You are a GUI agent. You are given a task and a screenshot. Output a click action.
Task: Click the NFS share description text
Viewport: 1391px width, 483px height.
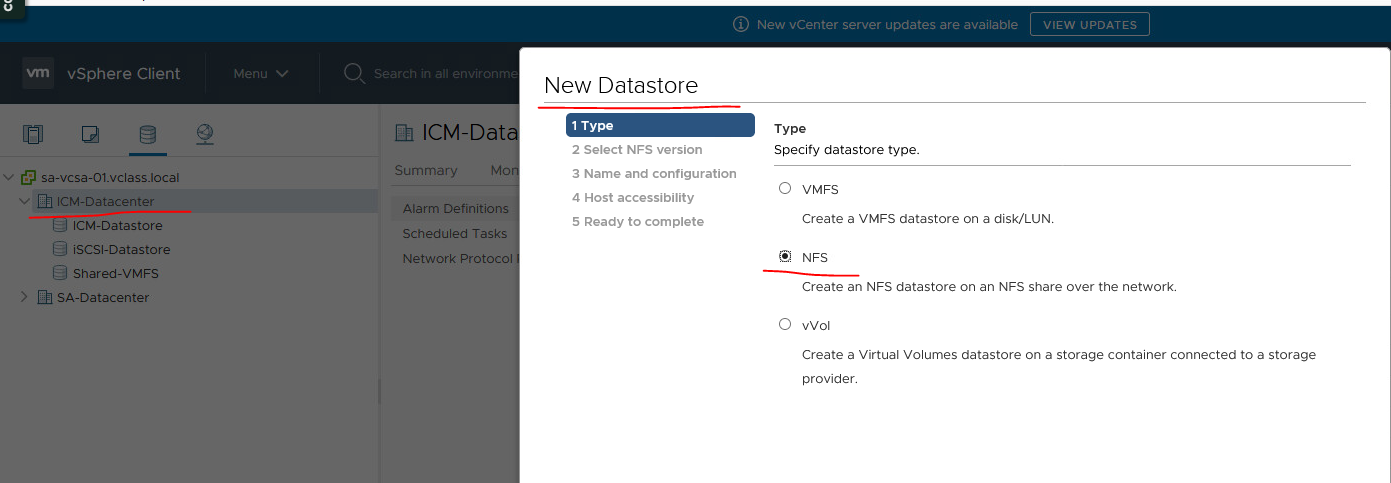click(x=989, y=286)
